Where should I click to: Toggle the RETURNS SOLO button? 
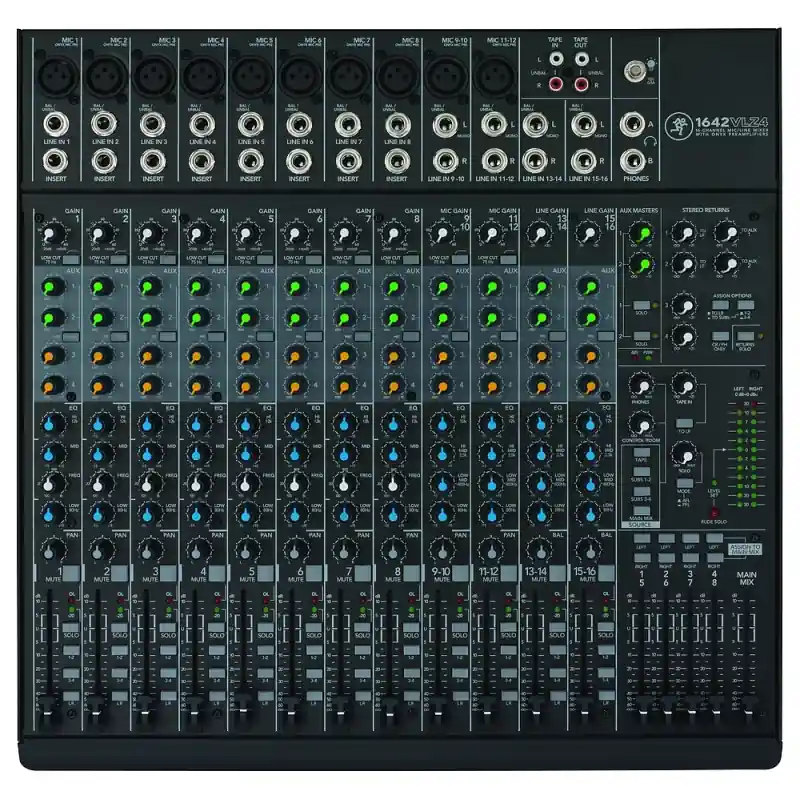click(745, 336)
